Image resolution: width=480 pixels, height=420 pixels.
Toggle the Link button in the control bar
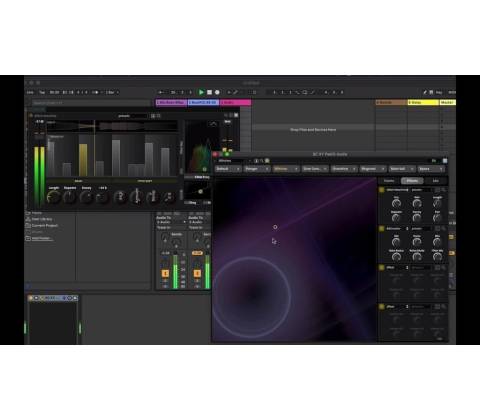[x=30, y=92]
